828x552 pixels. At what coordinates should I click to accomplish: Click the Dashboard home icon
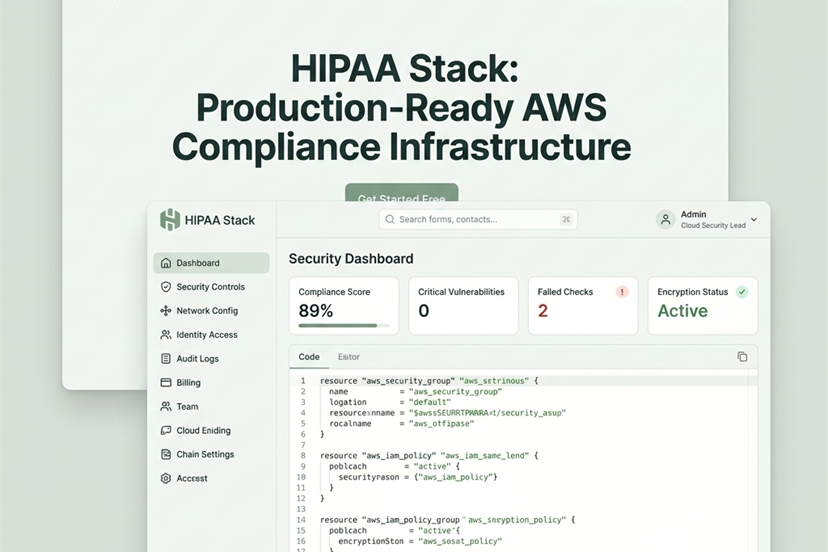click(166, 263)
